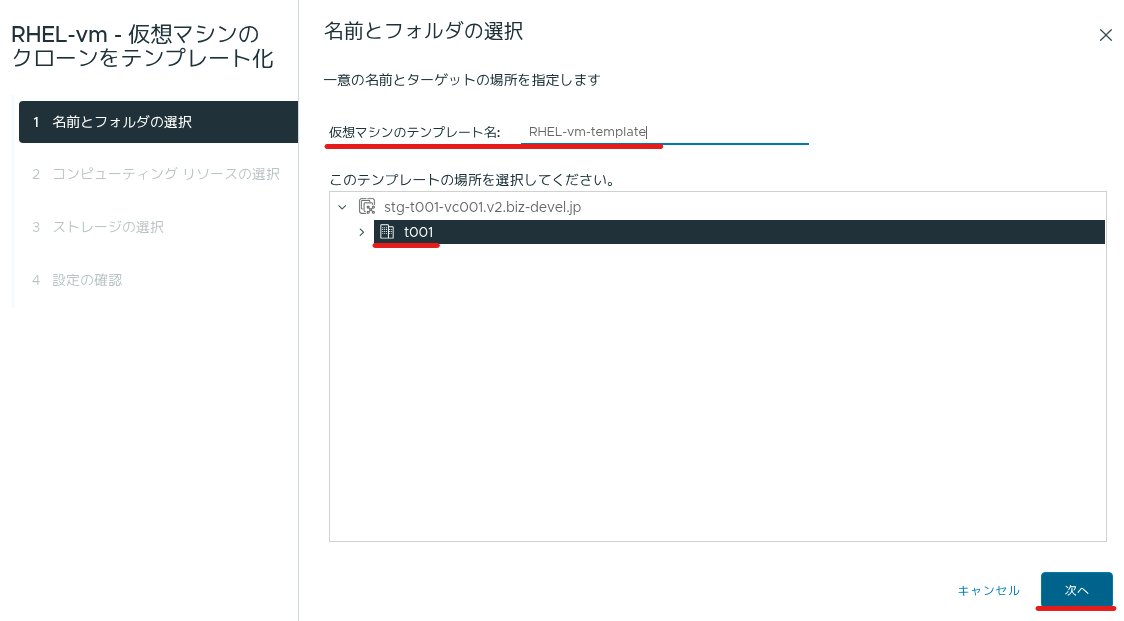Click the 名前とフォルダの選択 page heading
This screenshot has width=1124, height=621.
pyautogui.click(x=424, y=32)
